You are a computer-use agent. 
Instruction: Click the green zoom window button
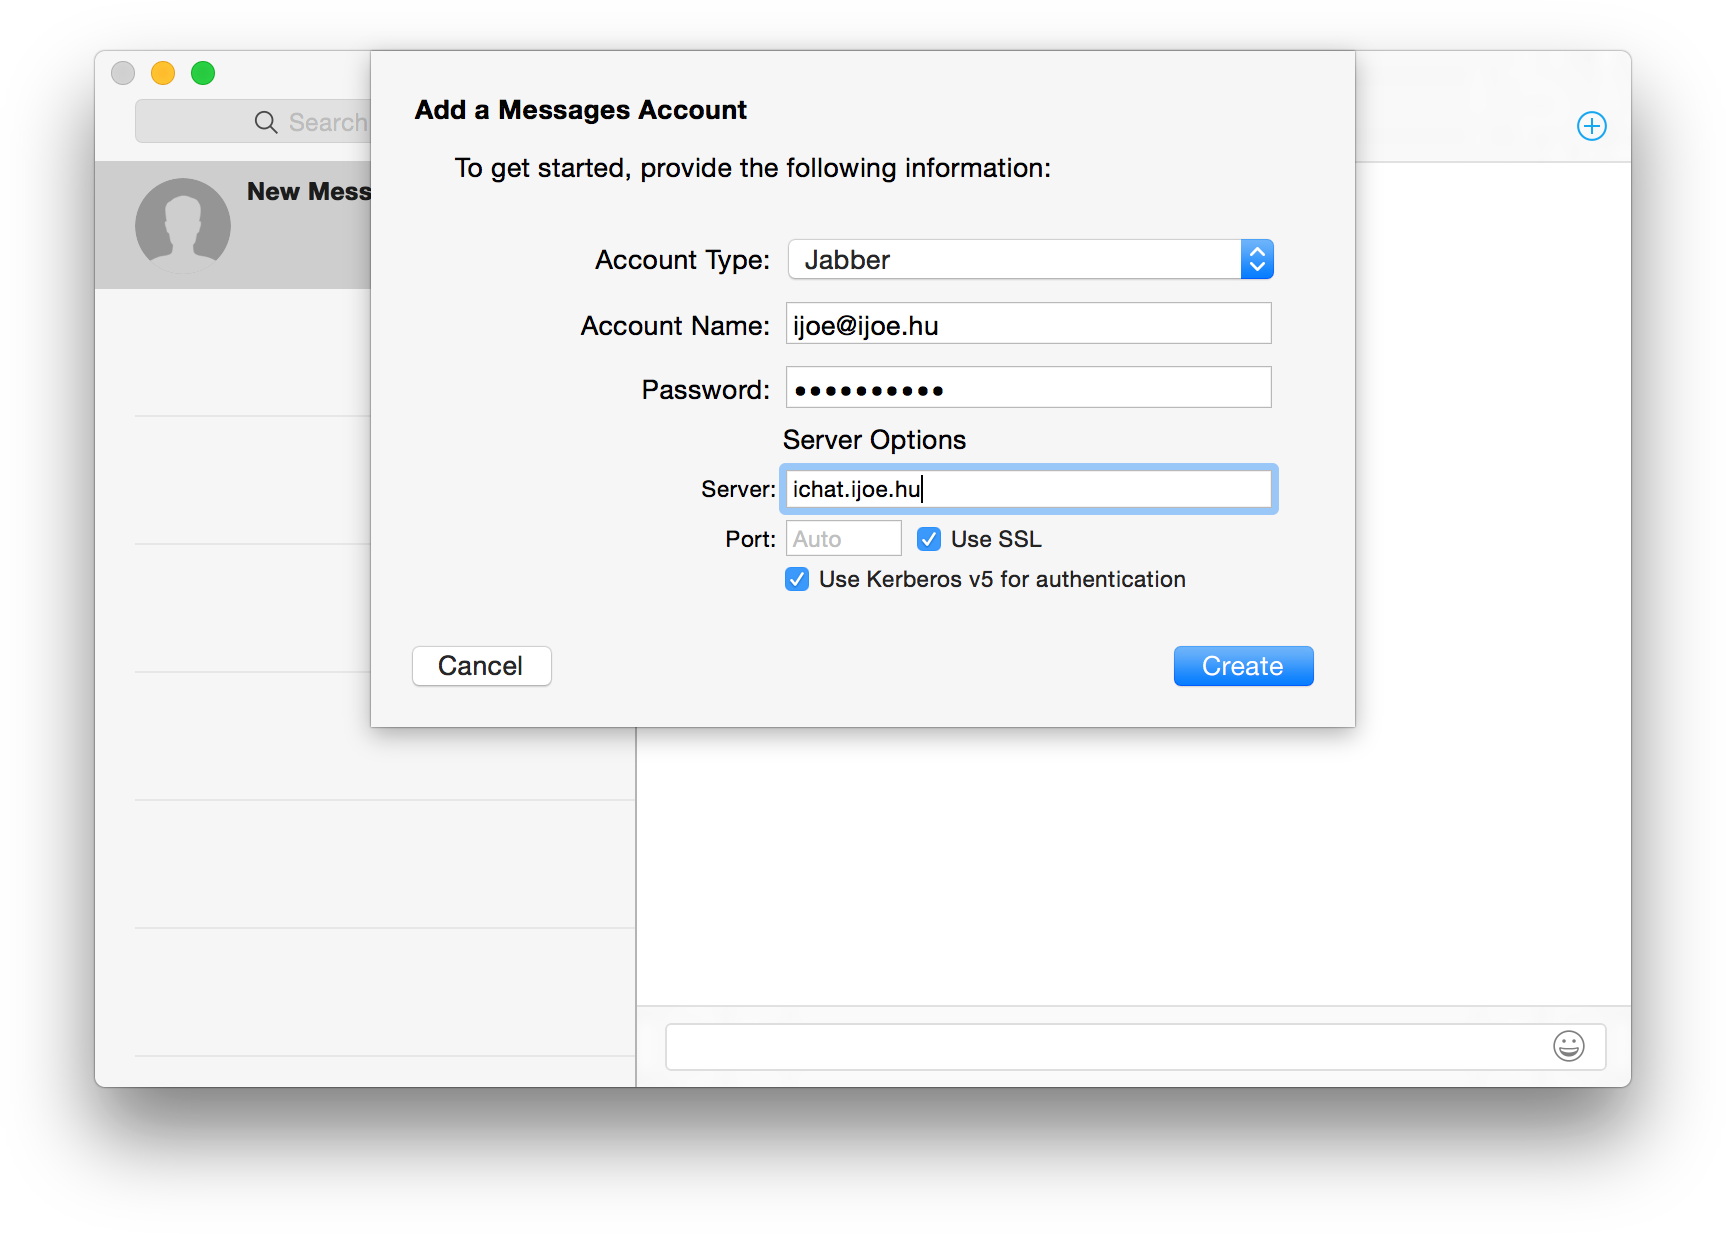[x=203, y=73]
